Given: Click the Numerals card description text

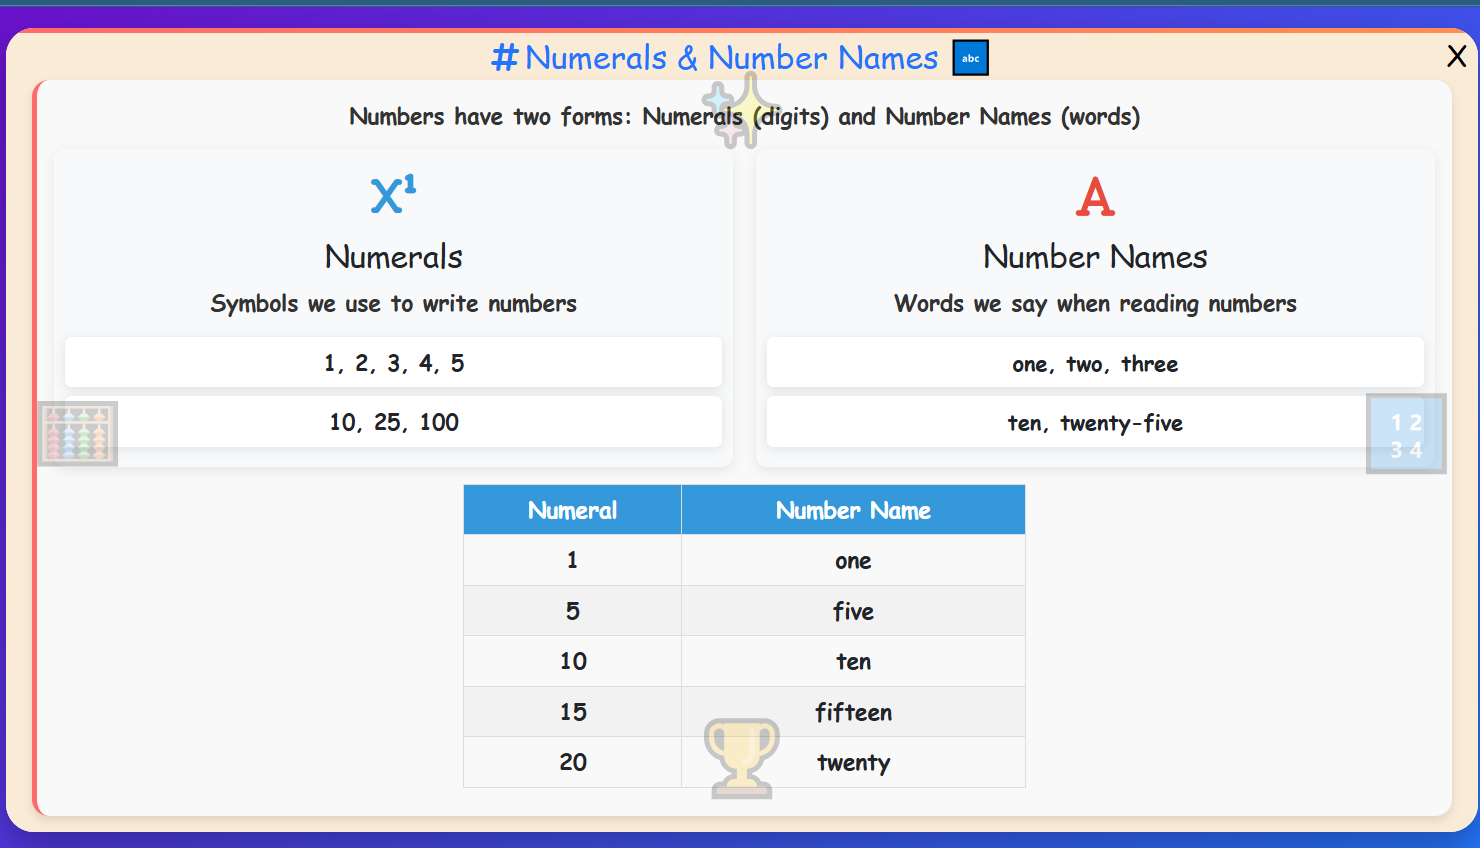Looking at the screenshot, I should pyautogui.click(x=393, y=304).
